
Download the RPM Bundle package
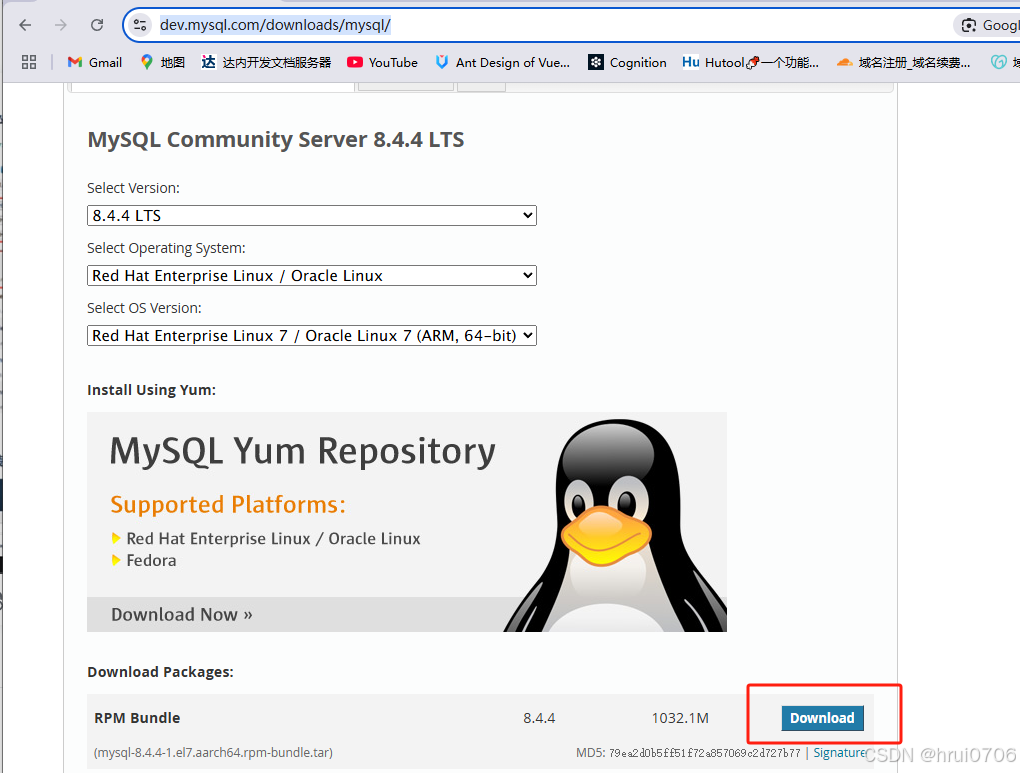pos(822,718)
